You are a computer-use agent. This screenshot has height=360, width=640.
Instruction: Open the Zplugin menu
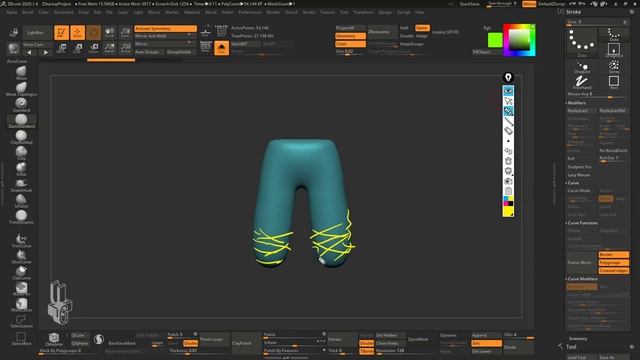385,12
